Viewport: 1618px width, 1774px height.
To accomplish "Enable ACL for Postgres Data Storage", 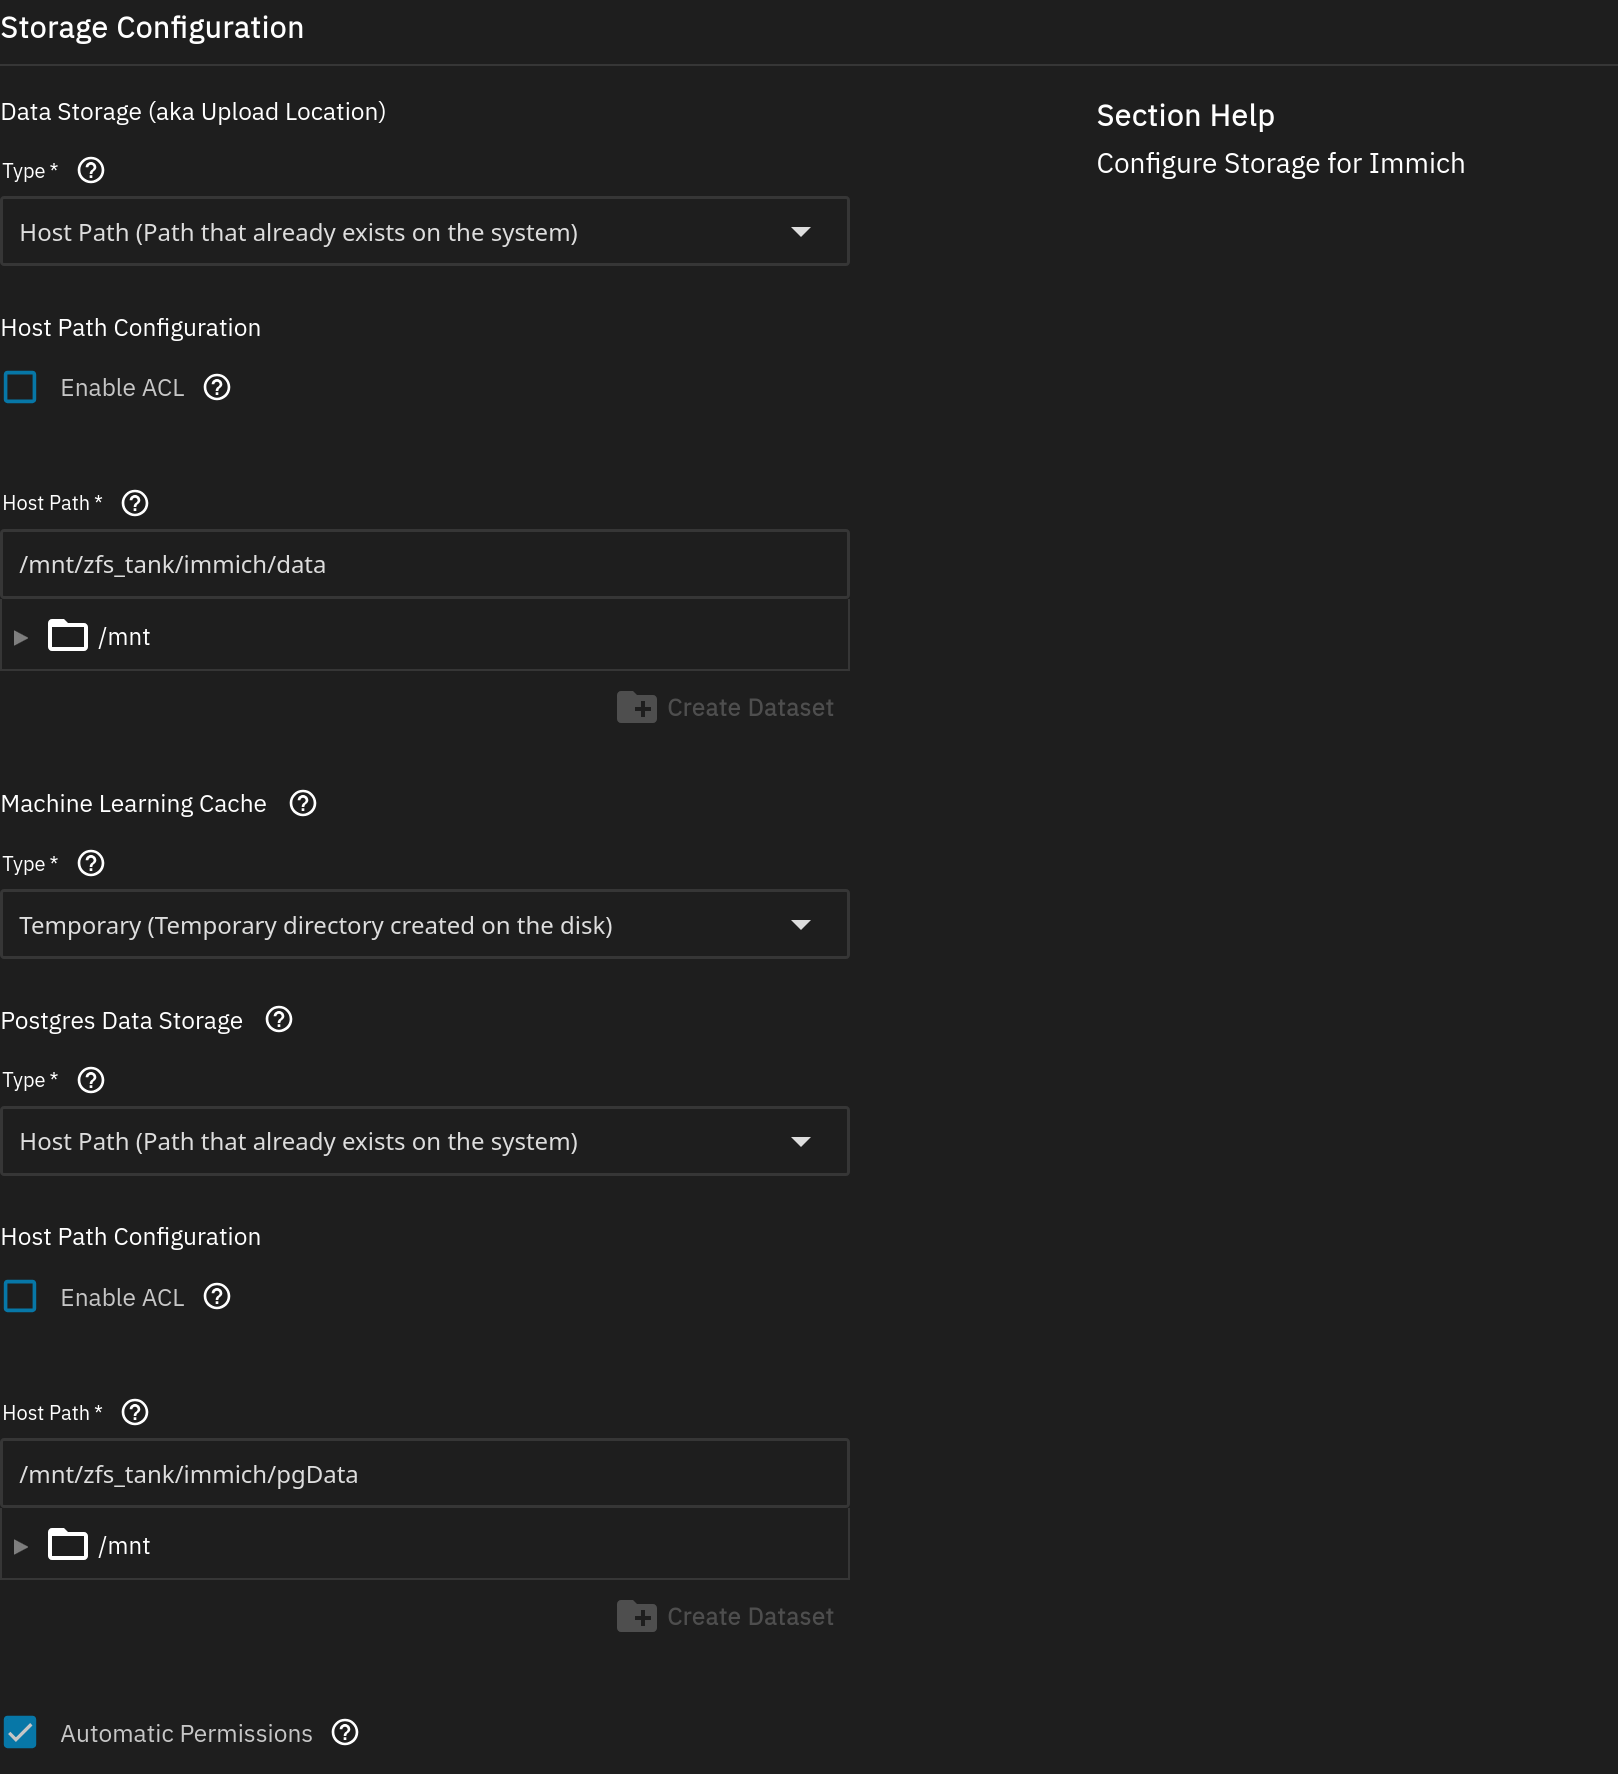I will (x=20, y=1297).
